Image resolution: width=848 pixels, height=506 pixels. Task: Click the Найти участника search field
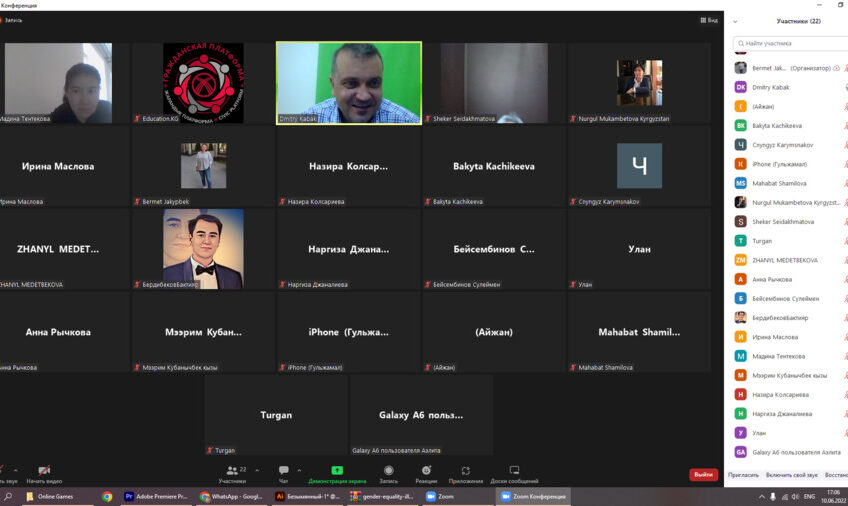pyautogui.click(x=790, y=43)
